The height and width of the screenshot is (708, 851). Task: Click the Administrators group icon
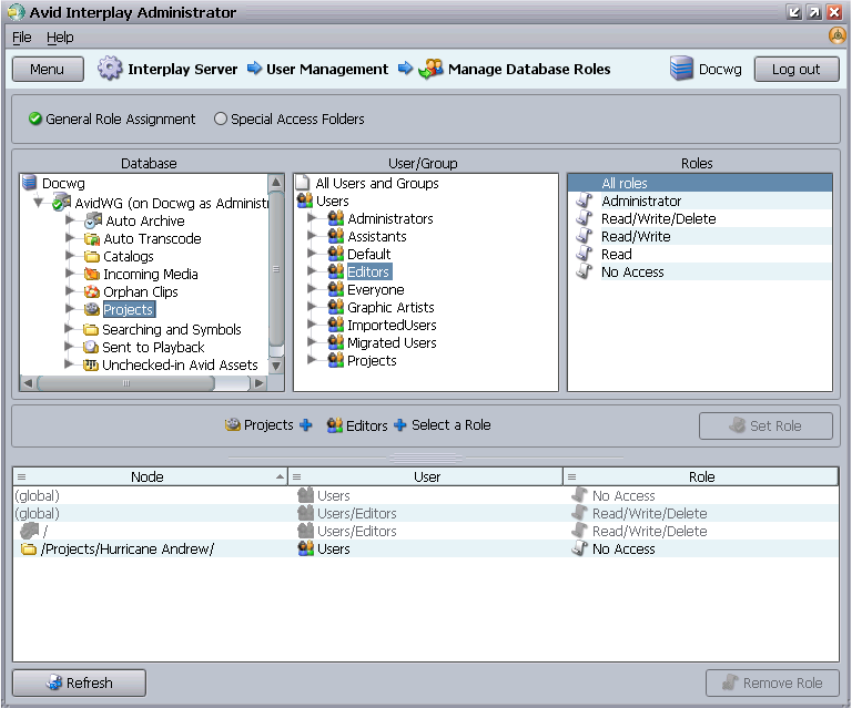coord(336,218)
